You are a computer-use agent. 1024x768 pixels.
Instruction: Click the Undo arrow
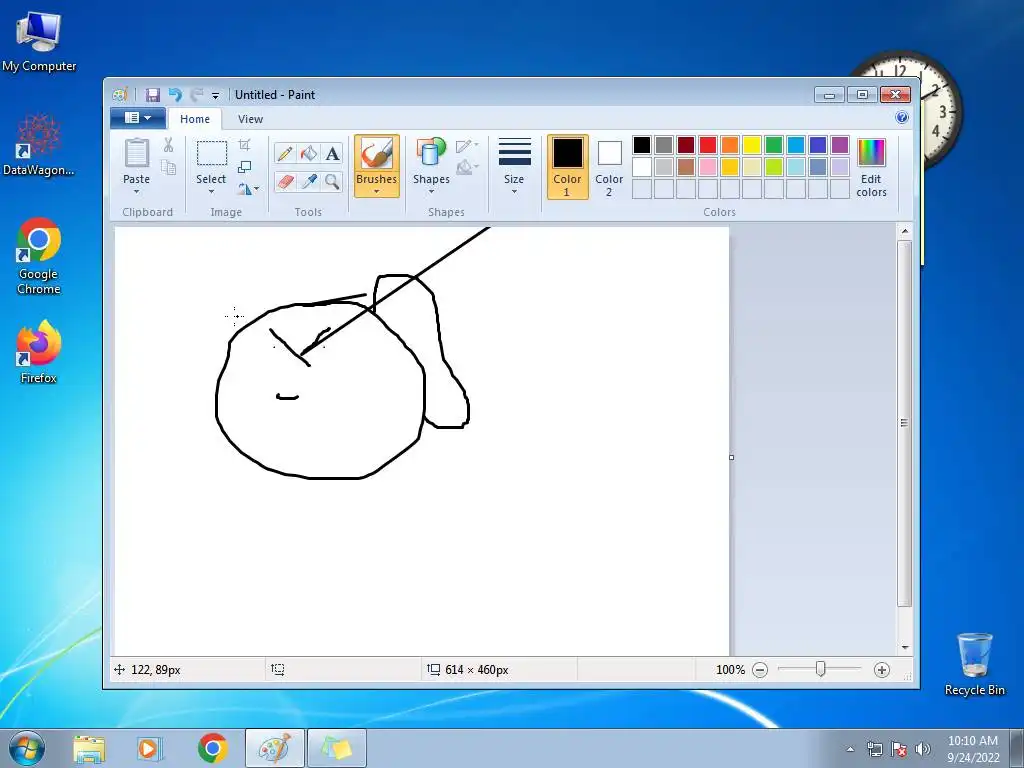(x=174, y=95)
